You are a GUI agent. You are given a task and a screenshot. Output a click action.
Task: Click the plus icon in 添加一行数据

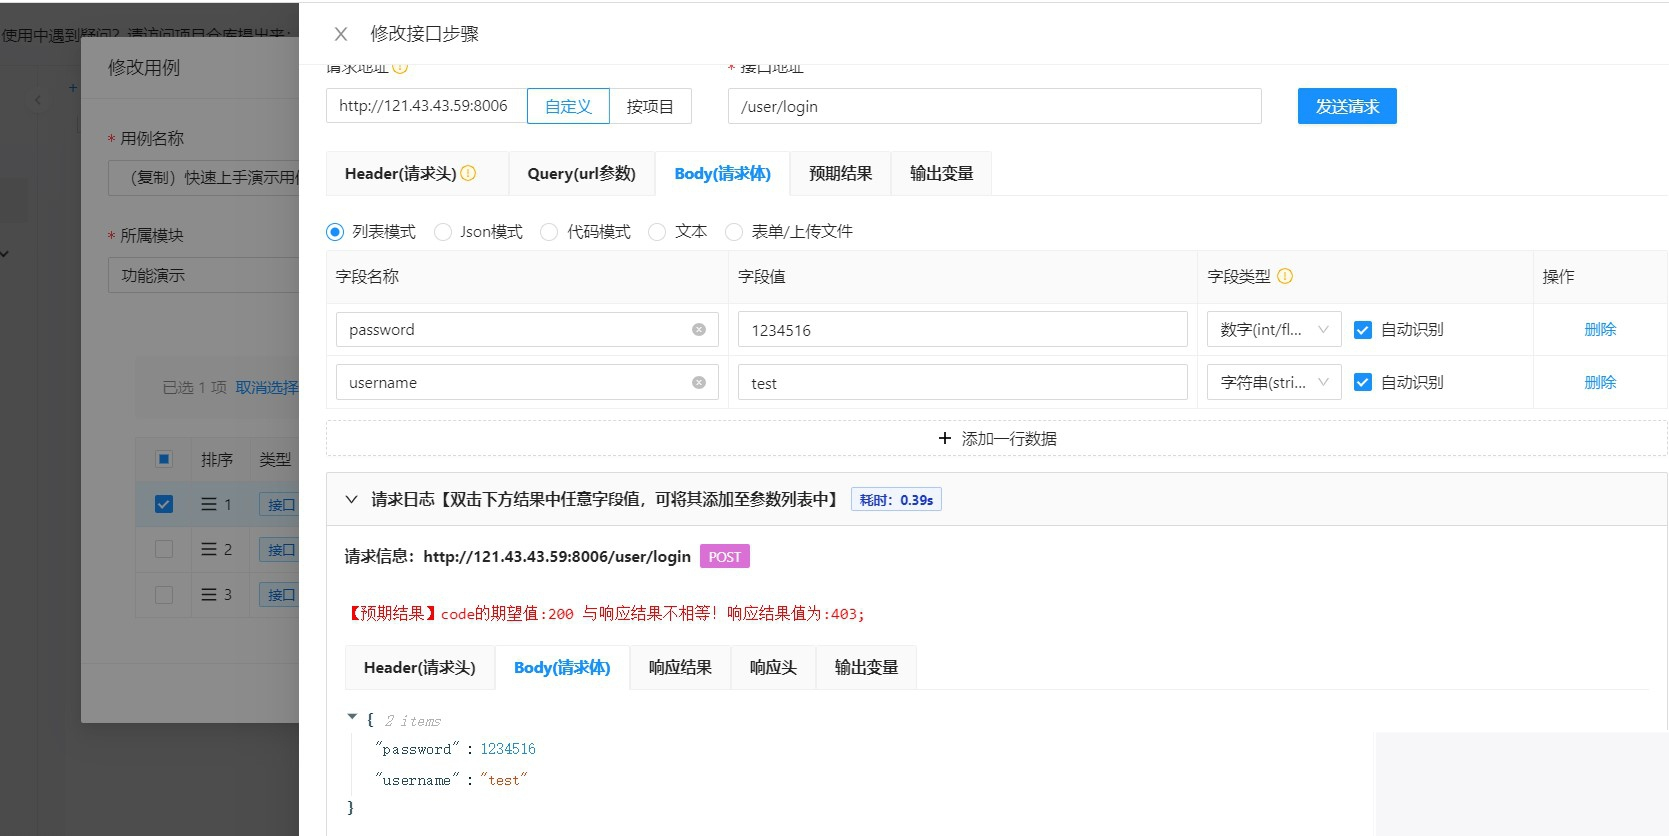coord(945,438)
